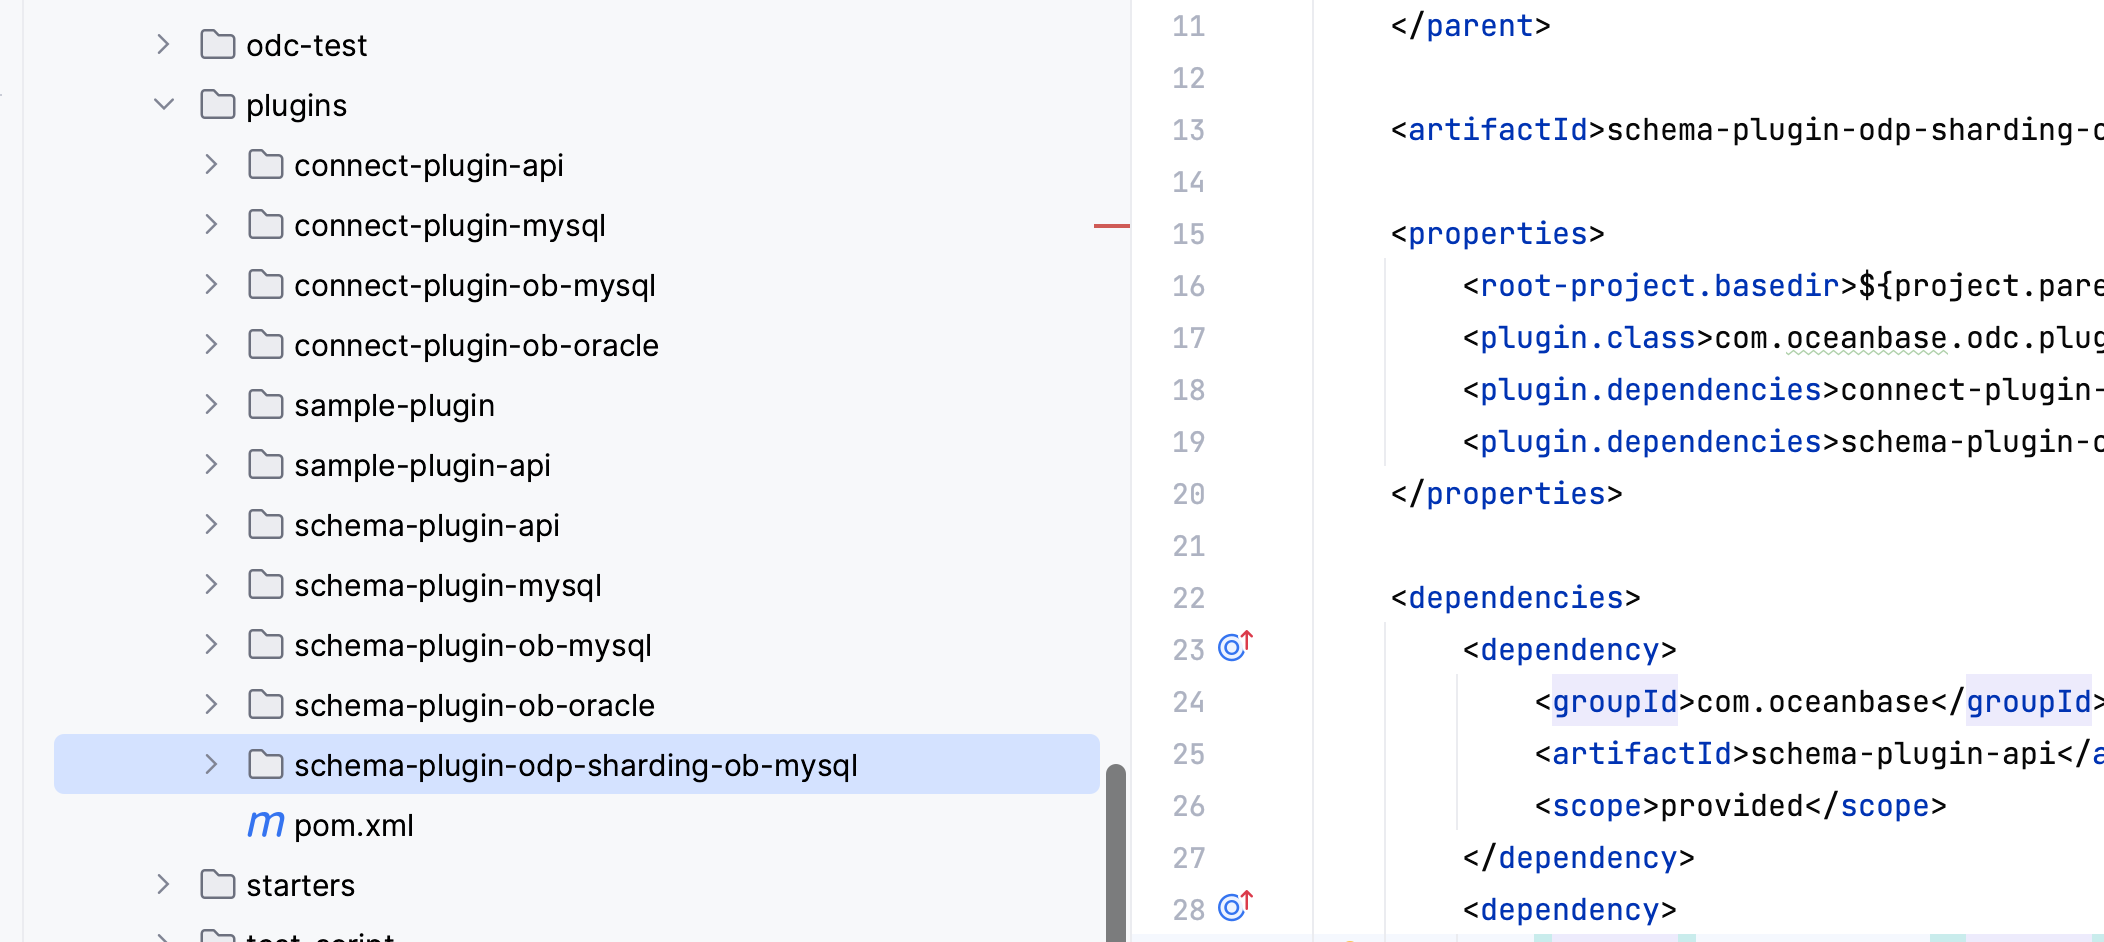Click the sample-plugin folder icon

[265, 405]
